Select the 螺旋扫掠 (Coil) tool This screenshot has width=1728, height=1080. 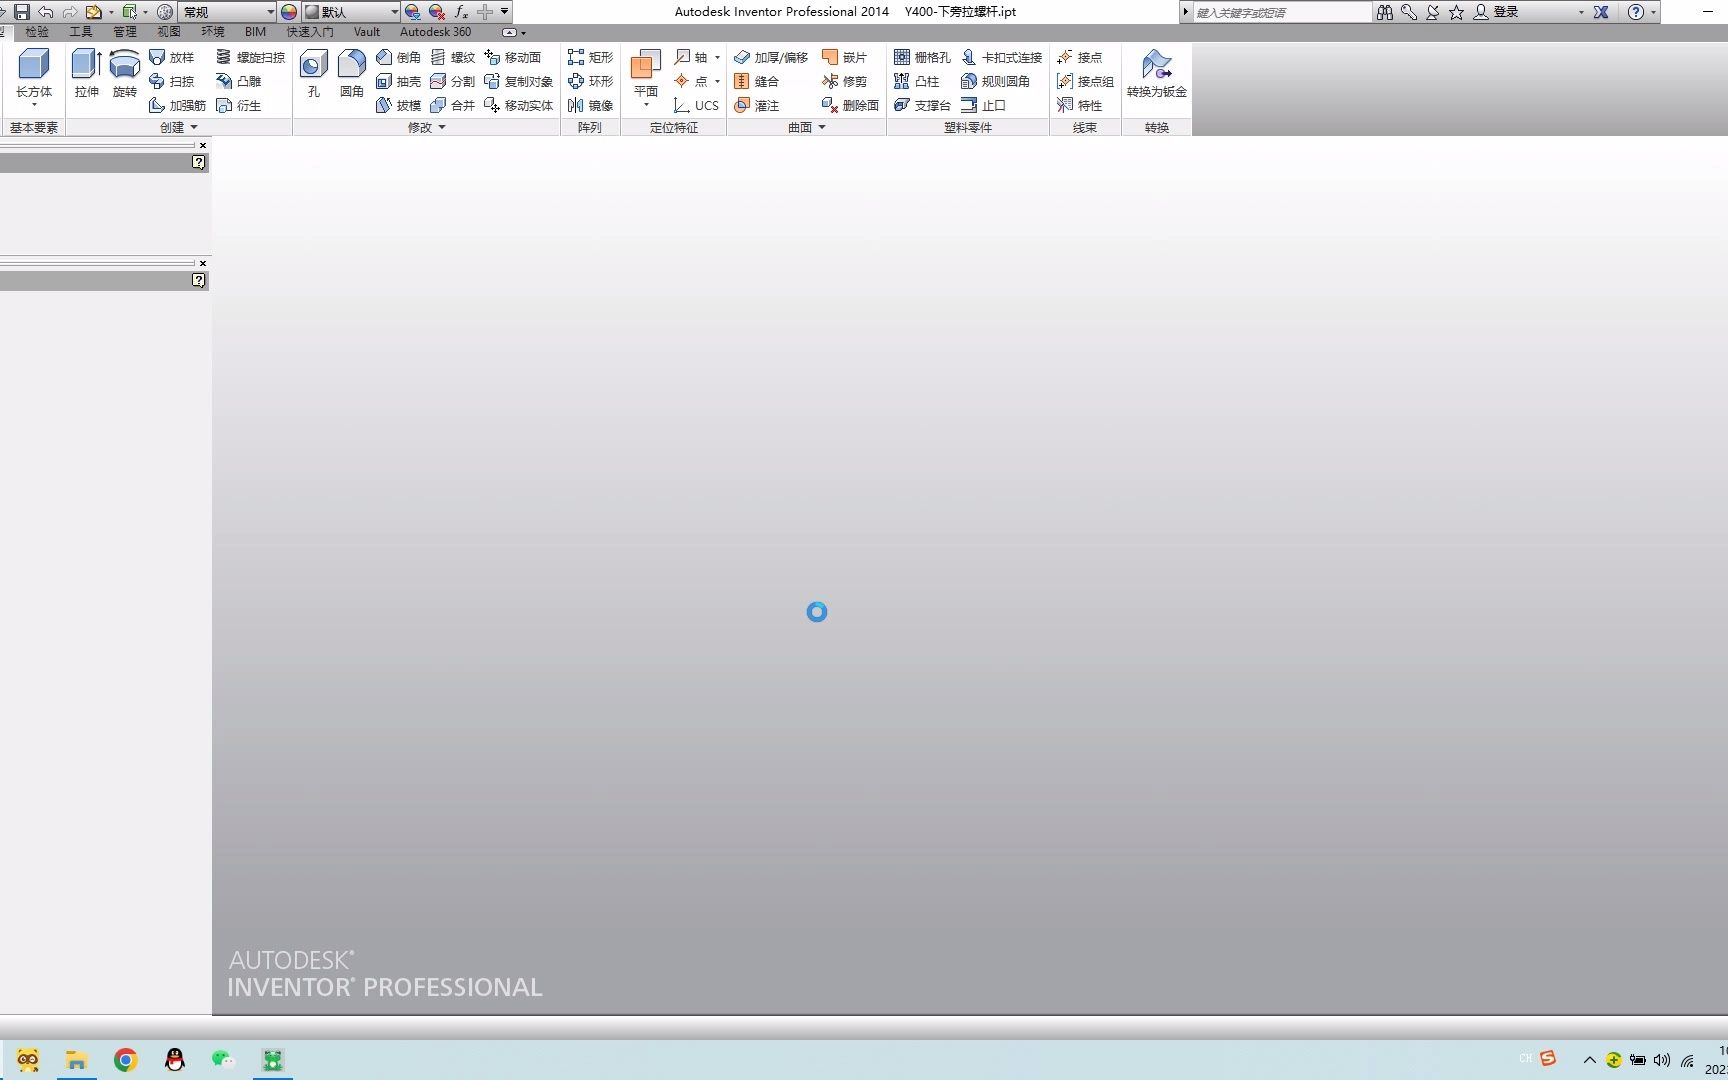[x=250, y=57]
